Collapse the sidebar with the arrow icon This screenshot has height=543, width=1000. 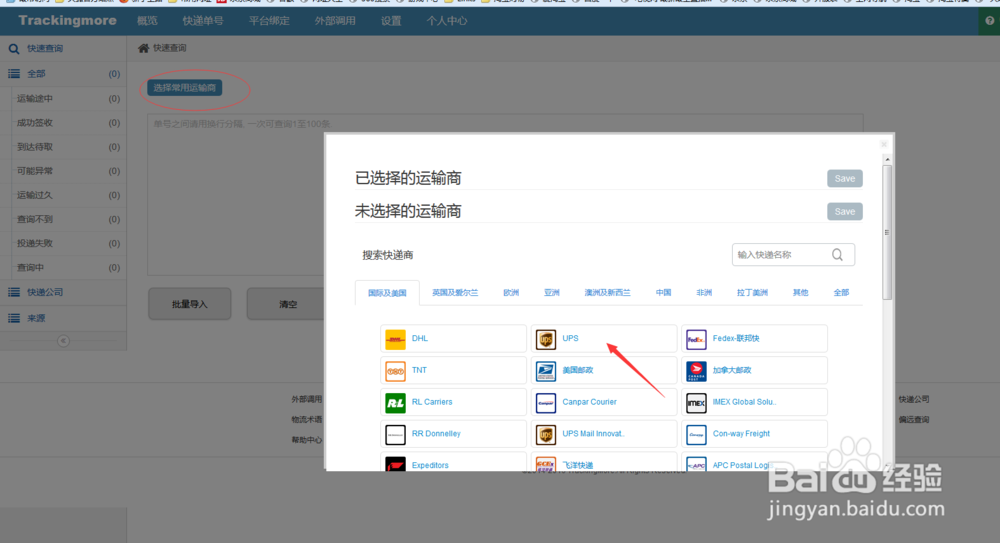pyautogui.click(x=63, y=341)
